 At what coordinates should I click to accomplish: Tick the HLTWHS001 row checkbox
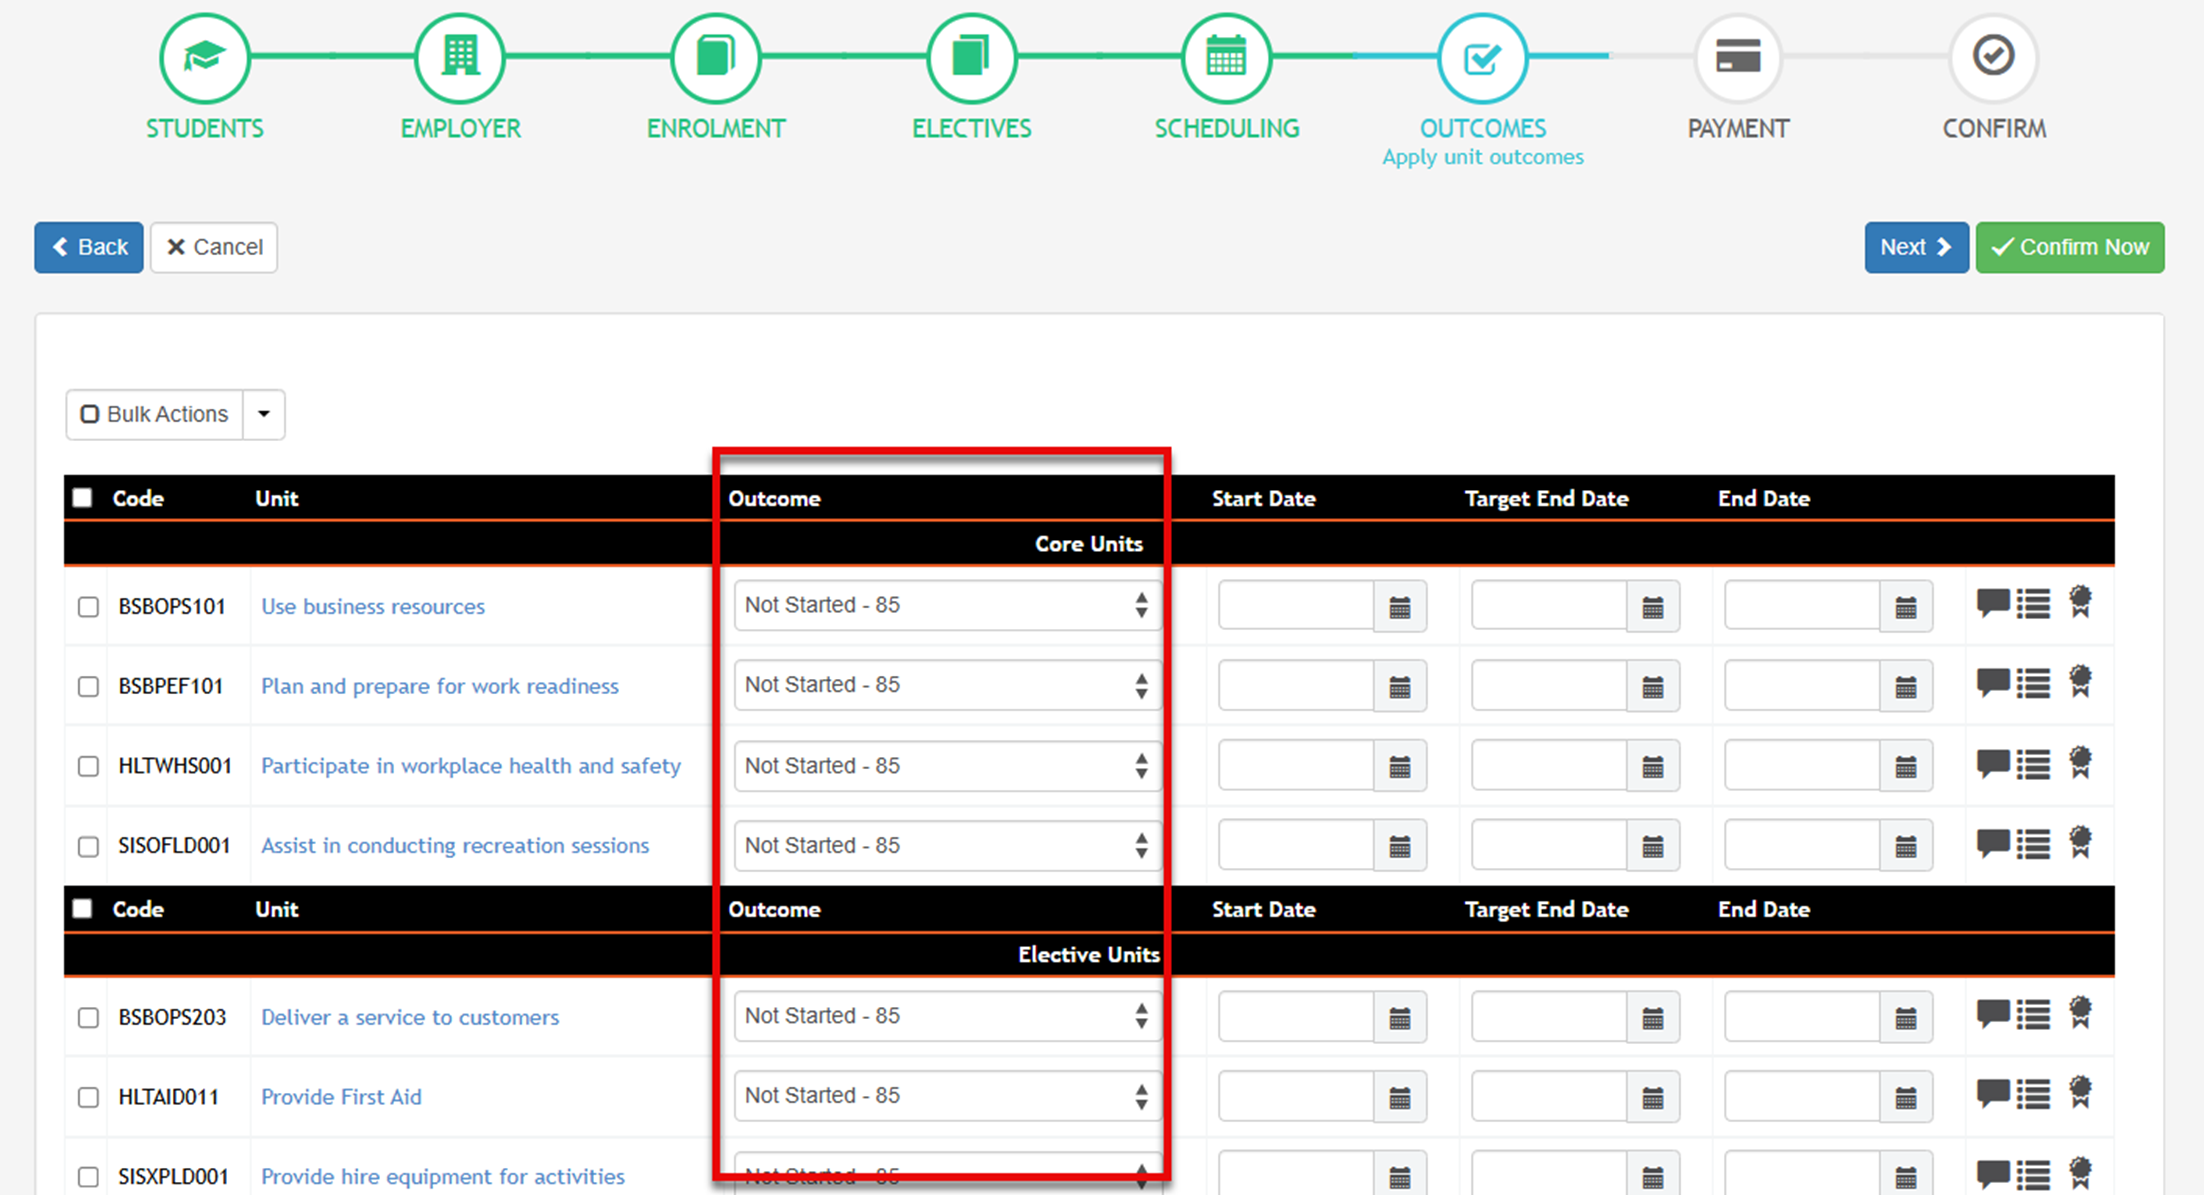[88, 767]
